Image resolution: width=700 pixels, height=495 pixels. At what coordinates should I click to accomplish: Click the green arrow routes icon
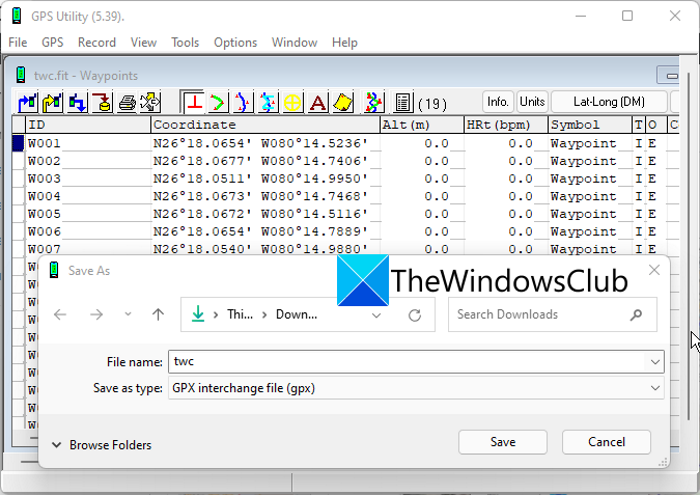click(x=218, y=102)
